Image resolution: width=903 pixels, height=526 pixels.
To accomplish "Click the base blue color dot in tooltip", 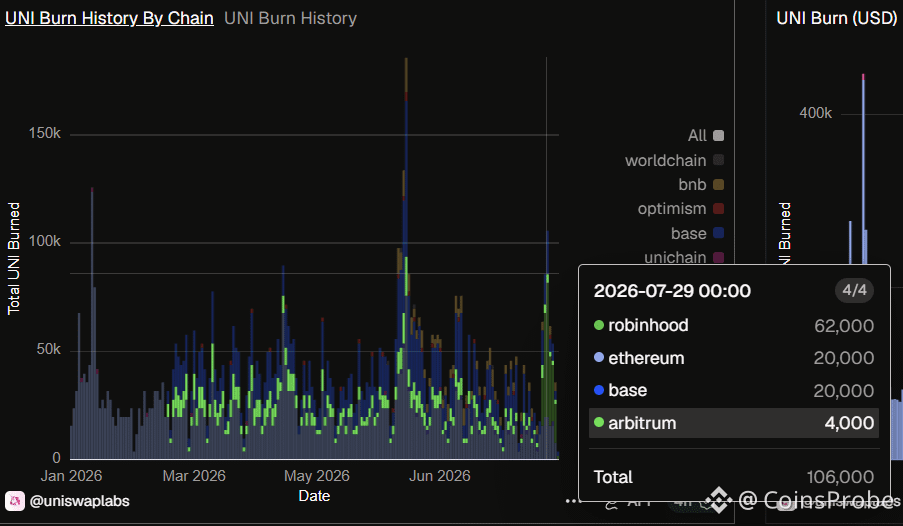I will [599, 390].
